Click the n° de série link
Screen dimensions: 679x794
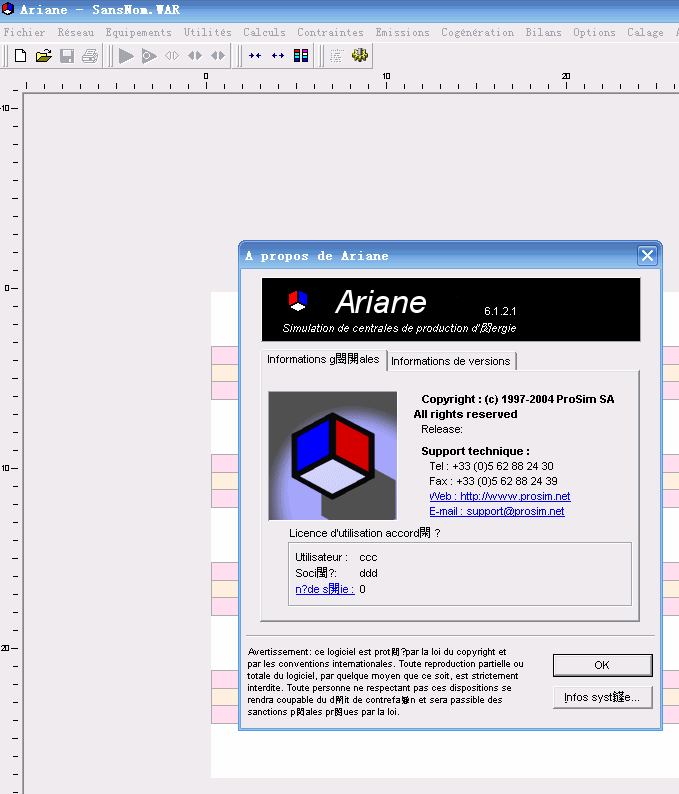coord(325,589)
